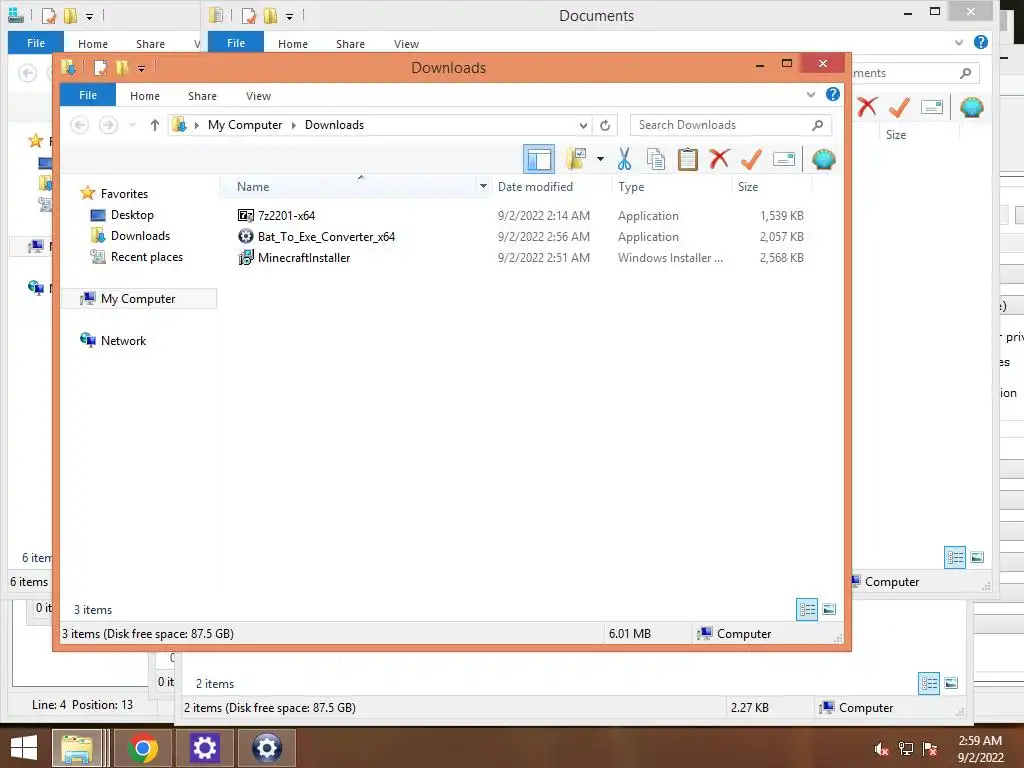Click the muted volume icon in system tray

[881, 749]
